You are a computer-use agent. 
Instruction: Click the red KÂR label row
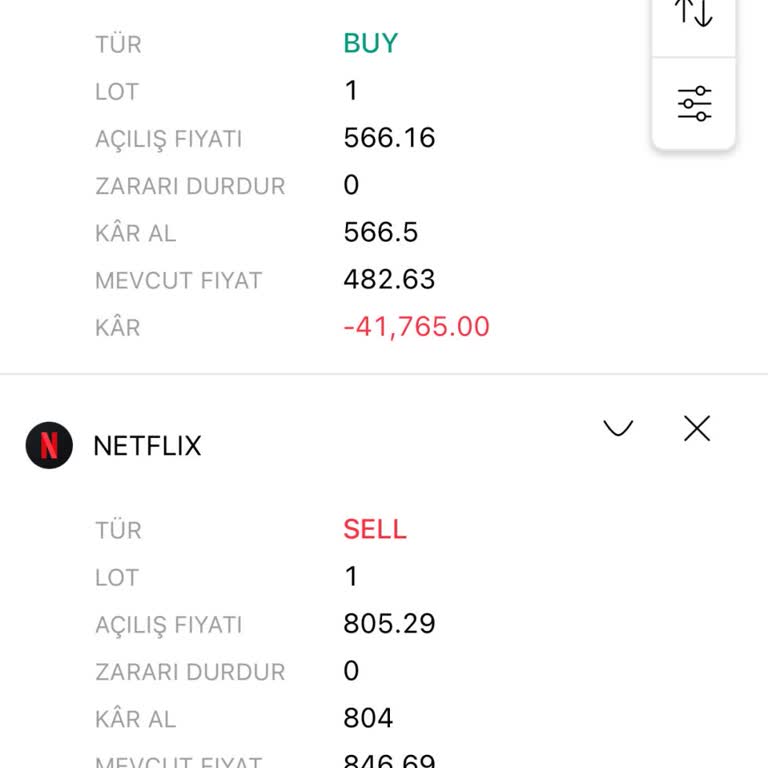point(117,327)
